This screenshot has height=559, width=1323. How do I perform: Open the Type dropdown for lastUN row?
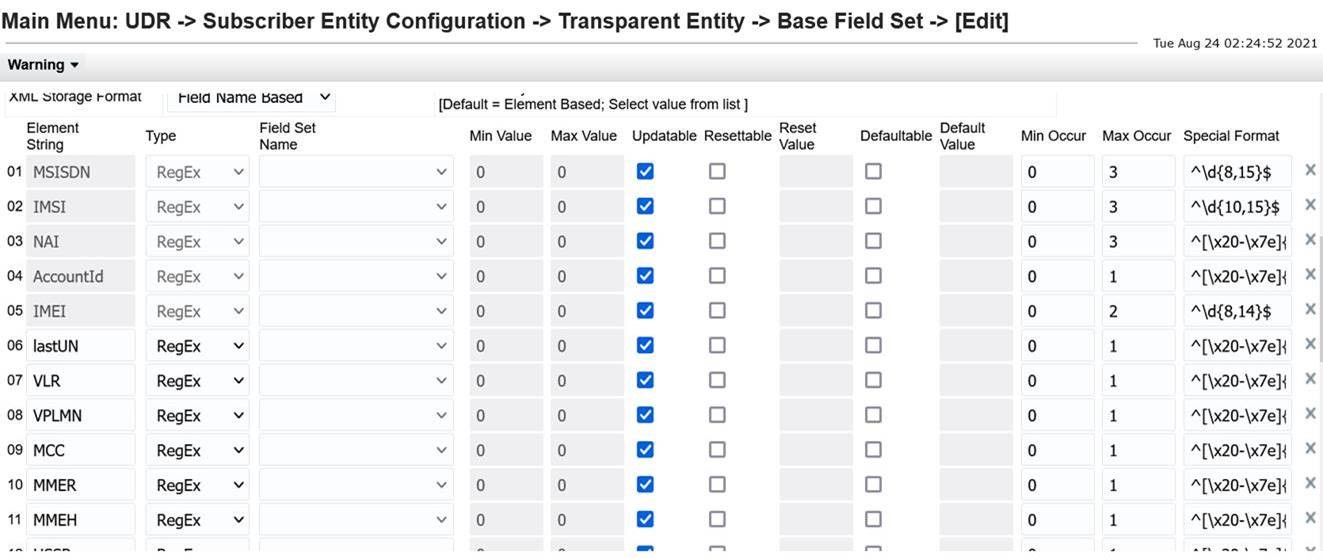click(198, 346)
